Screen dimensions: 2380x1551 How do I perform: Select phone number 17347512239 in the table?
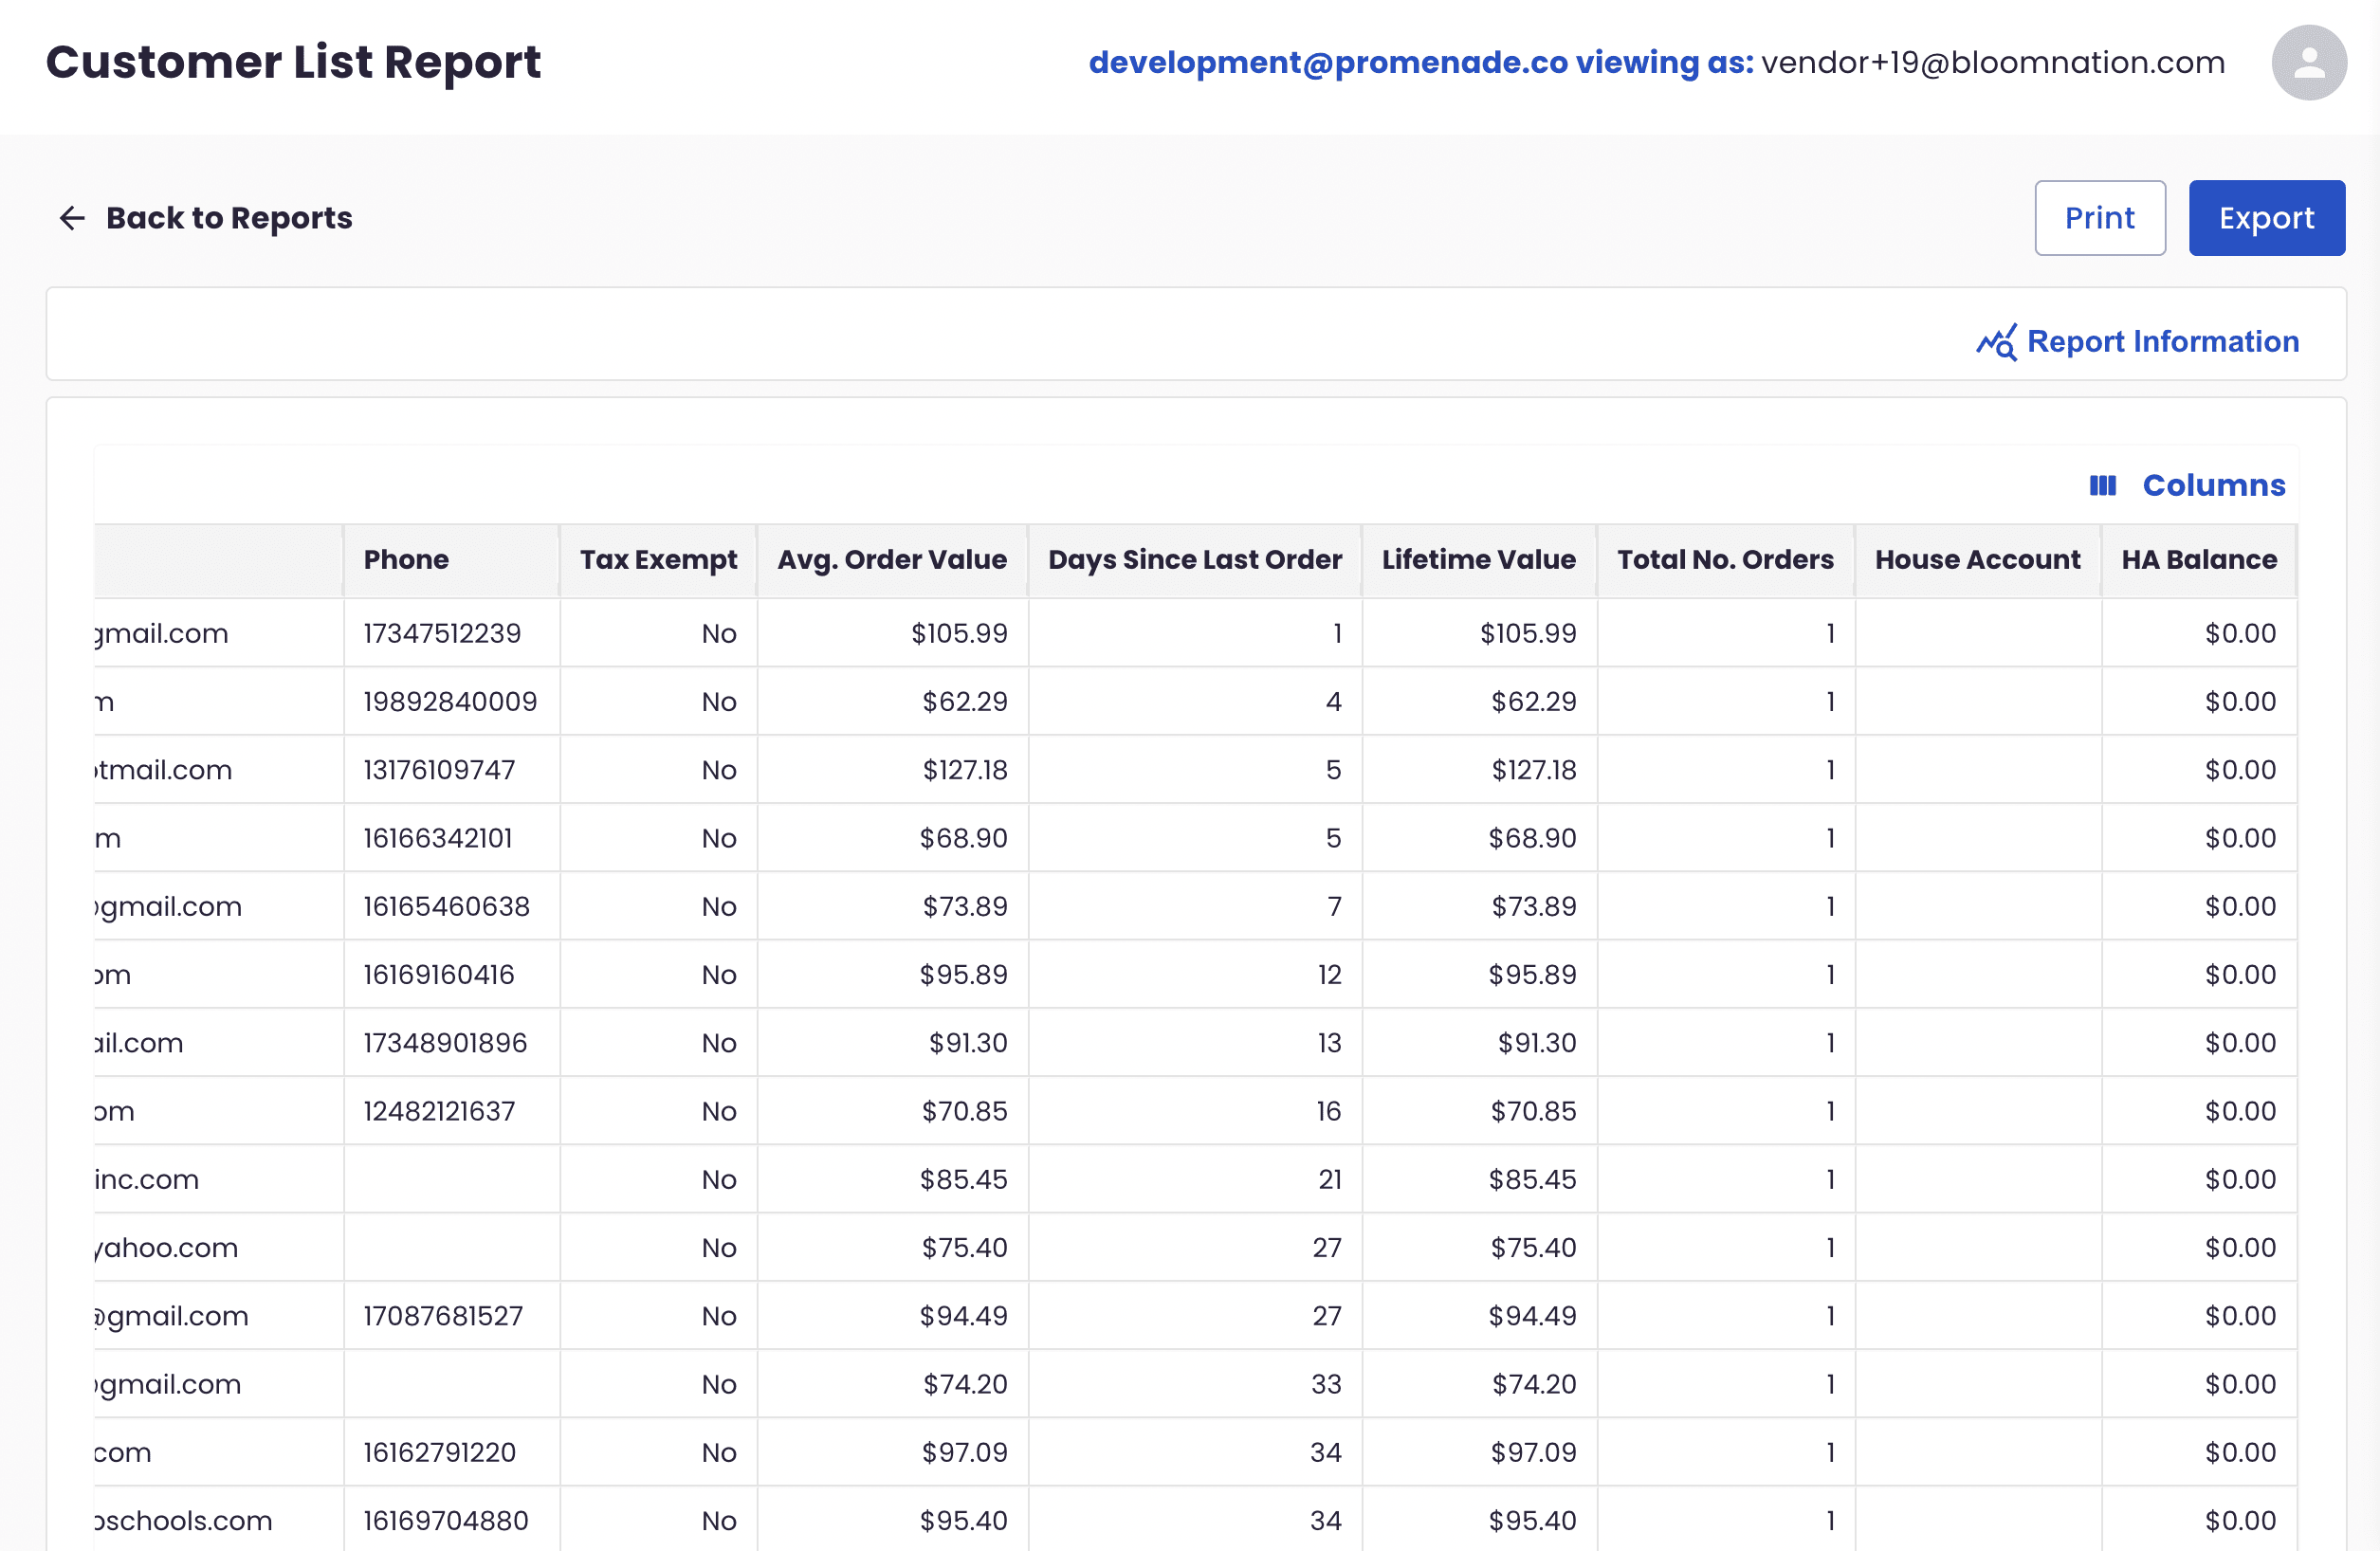click(441, 633)
